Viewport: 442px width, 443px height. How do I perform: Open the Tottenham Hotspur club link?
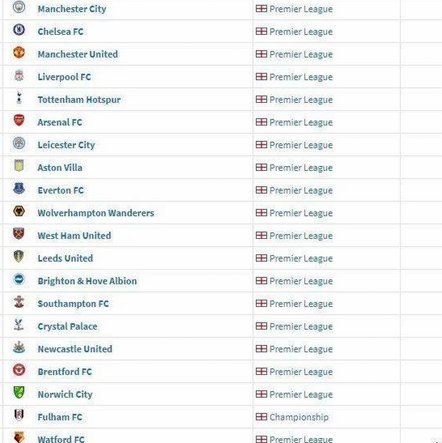coord(79,100)
